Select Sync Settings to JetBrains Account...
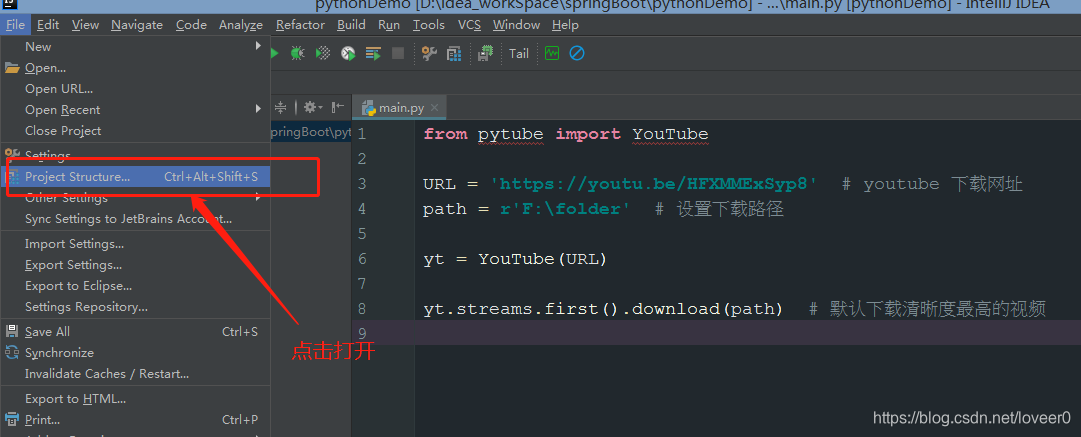 tap(135, 219)
